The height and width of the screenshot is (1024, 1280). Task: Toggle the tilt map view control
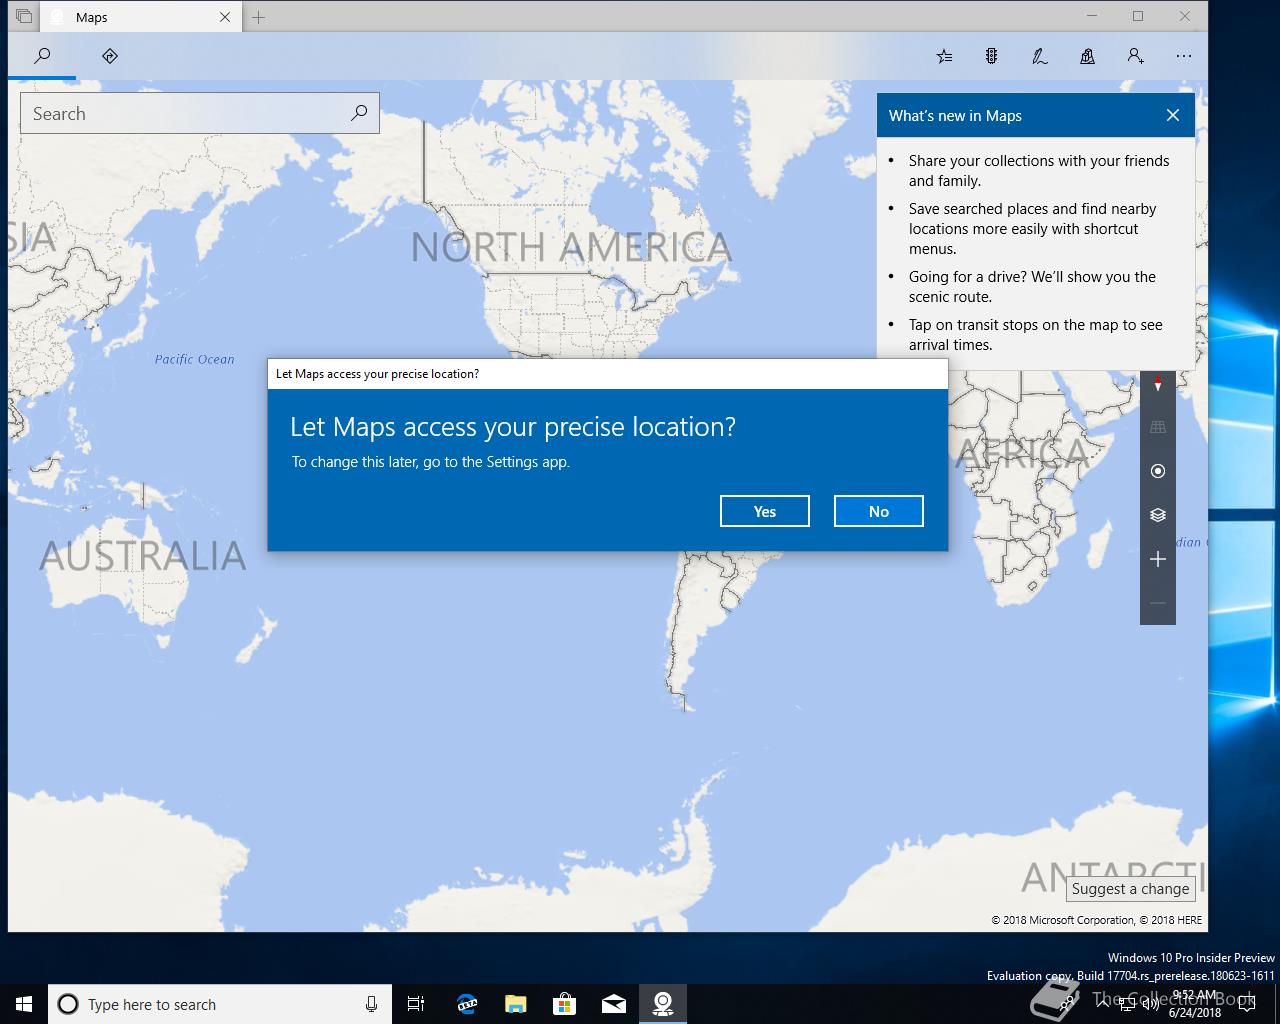pyautogui.click(x=1158, y=427)
